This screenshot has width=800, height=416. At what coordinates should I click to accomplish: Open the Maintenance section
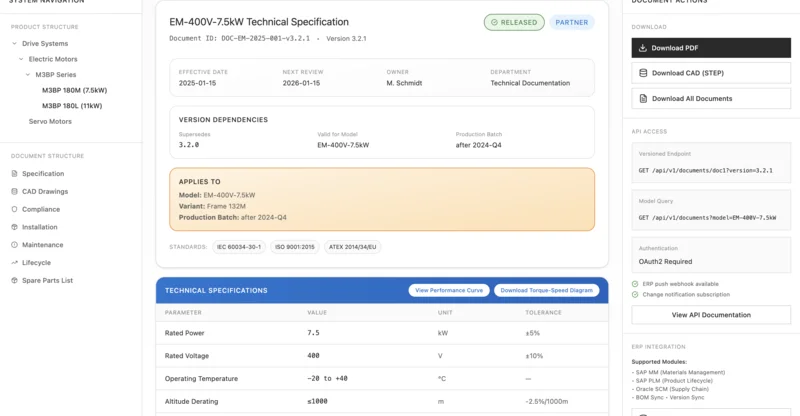42,245
